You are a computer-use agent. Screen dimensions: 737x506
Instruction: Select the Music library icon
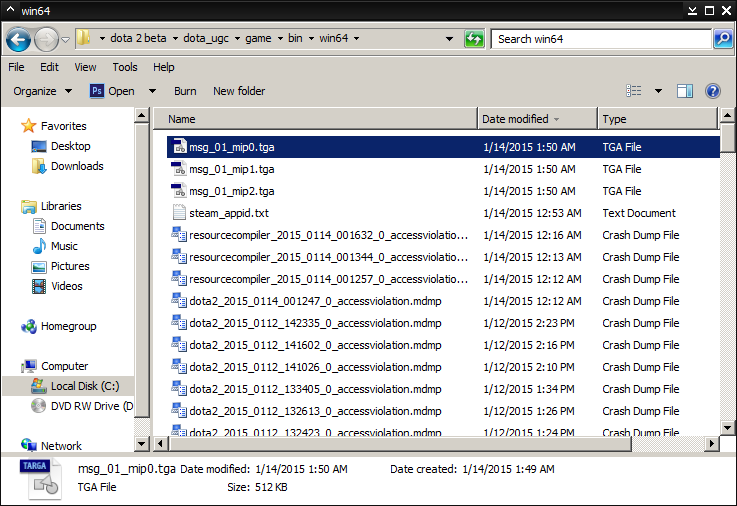click(x=40, y=246)
